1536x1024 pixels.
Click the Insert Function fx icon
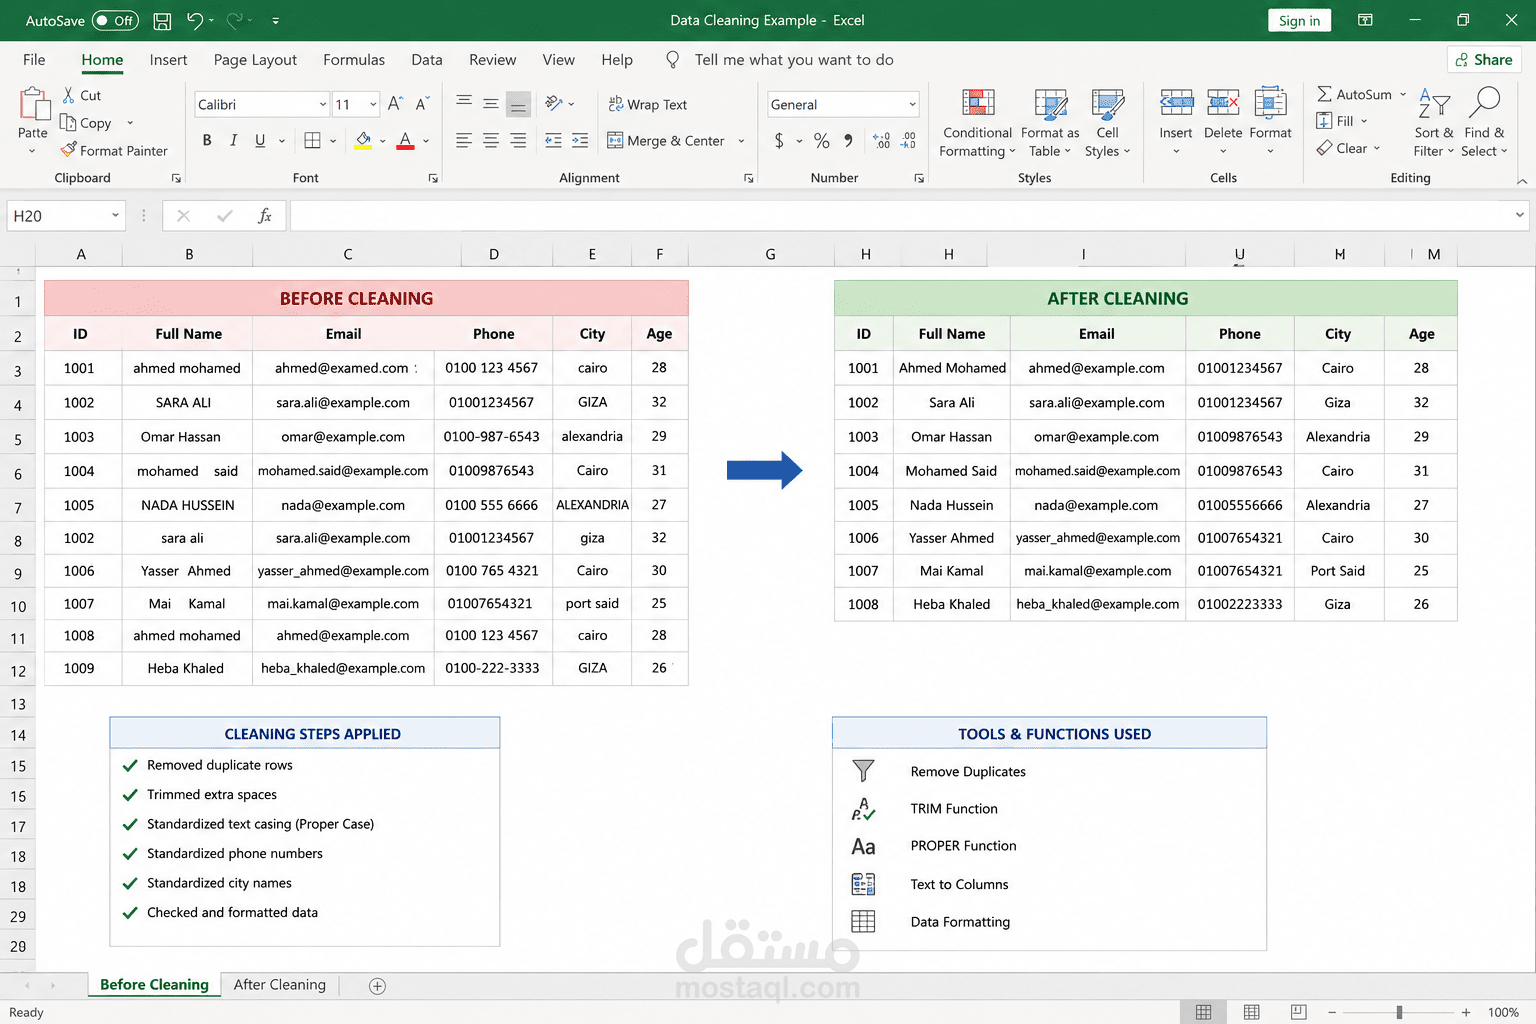point(264,215)
